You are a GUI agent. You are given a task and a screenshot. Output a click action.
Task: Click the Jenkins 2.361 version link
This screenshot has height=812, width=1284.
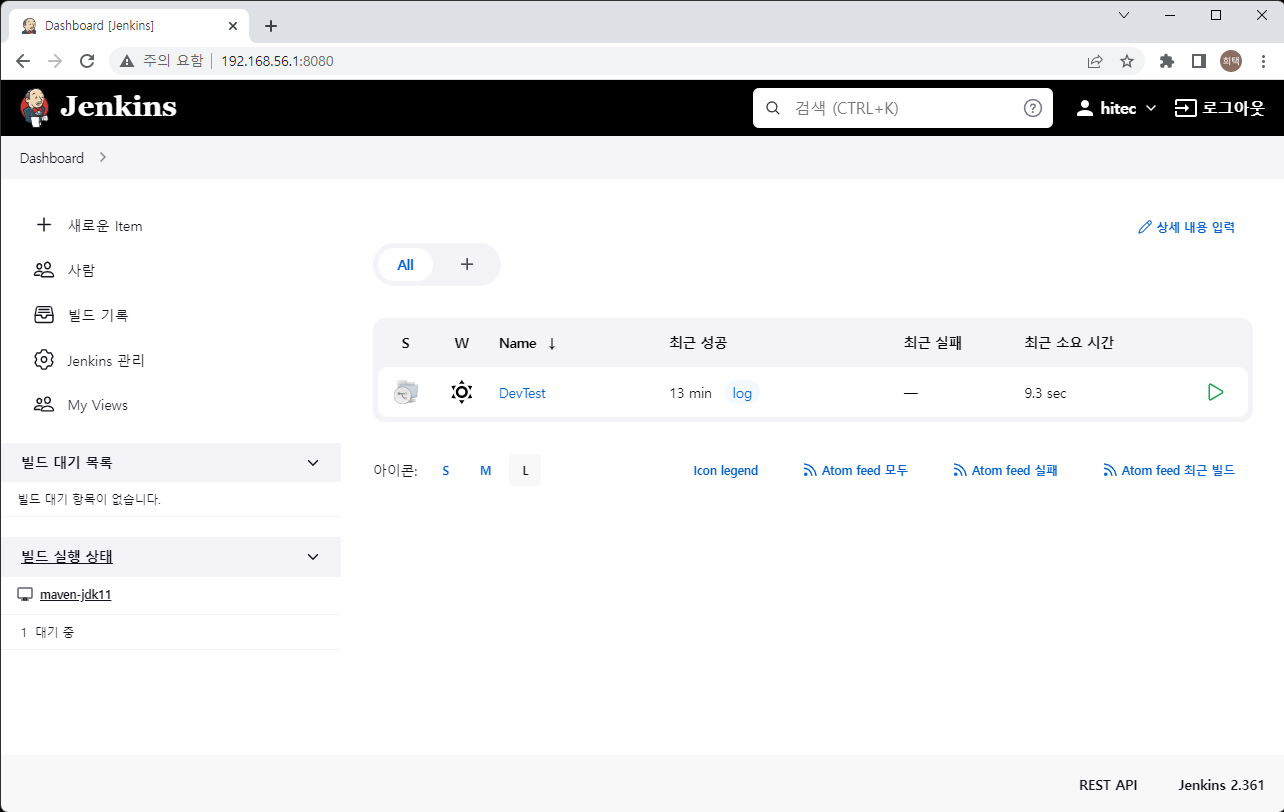pyautogui.click(x=1221, y=785)
